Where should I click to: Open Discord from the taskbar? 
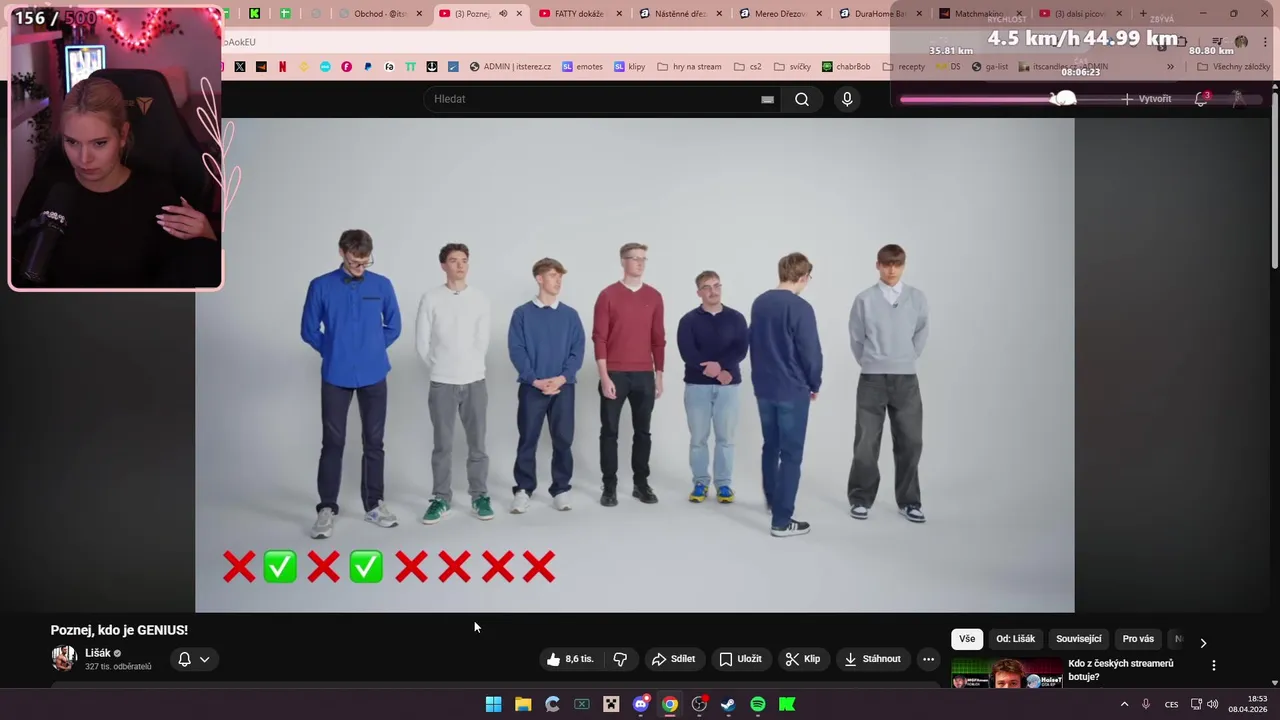pyautogui.click(x=641, y=704)
